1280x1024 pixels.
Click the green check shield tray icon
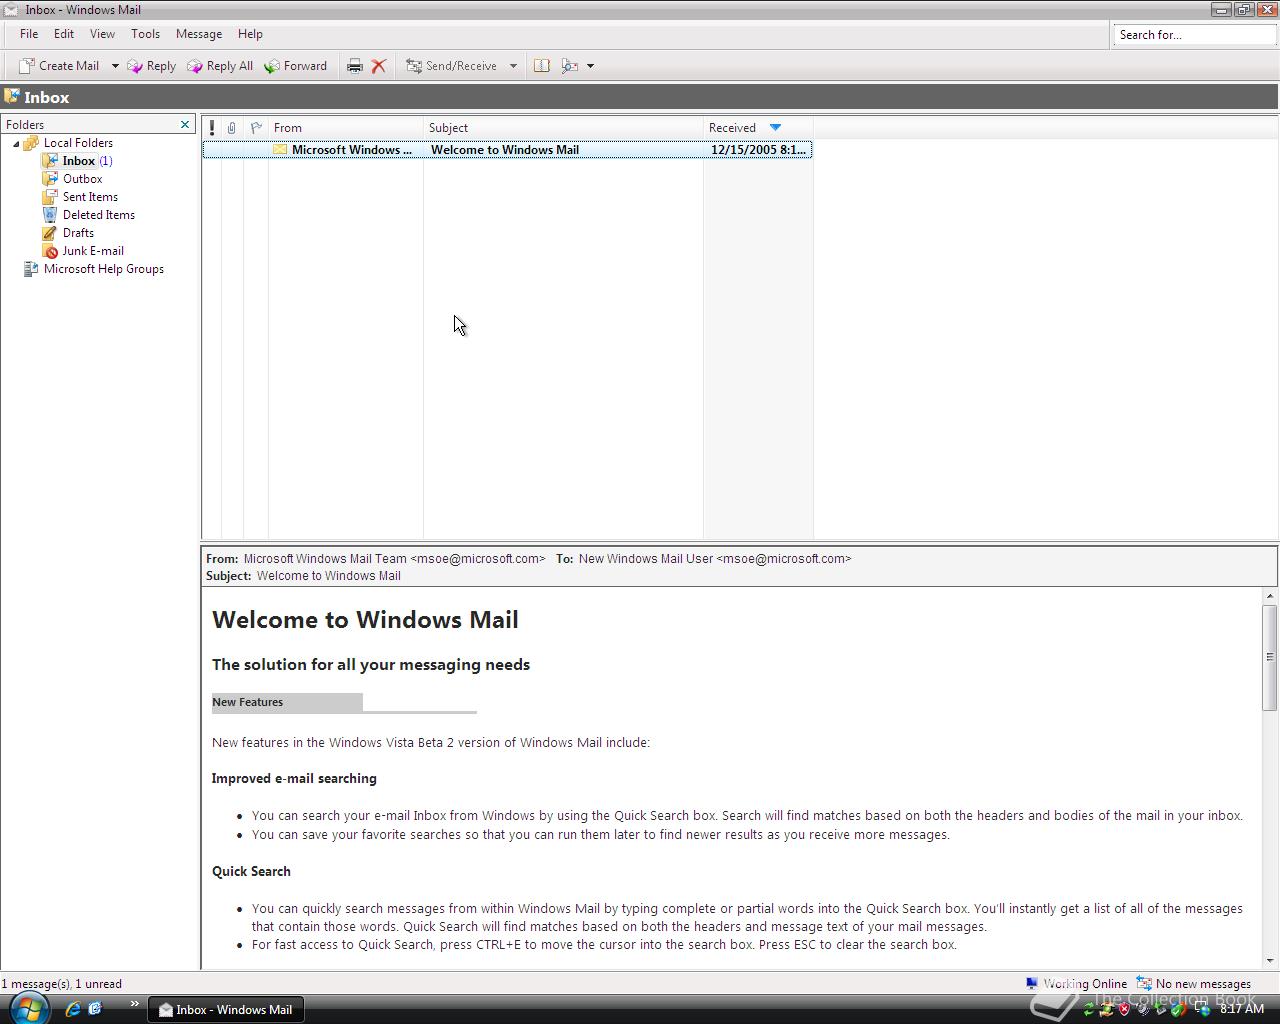(x=1178, y=1009)
